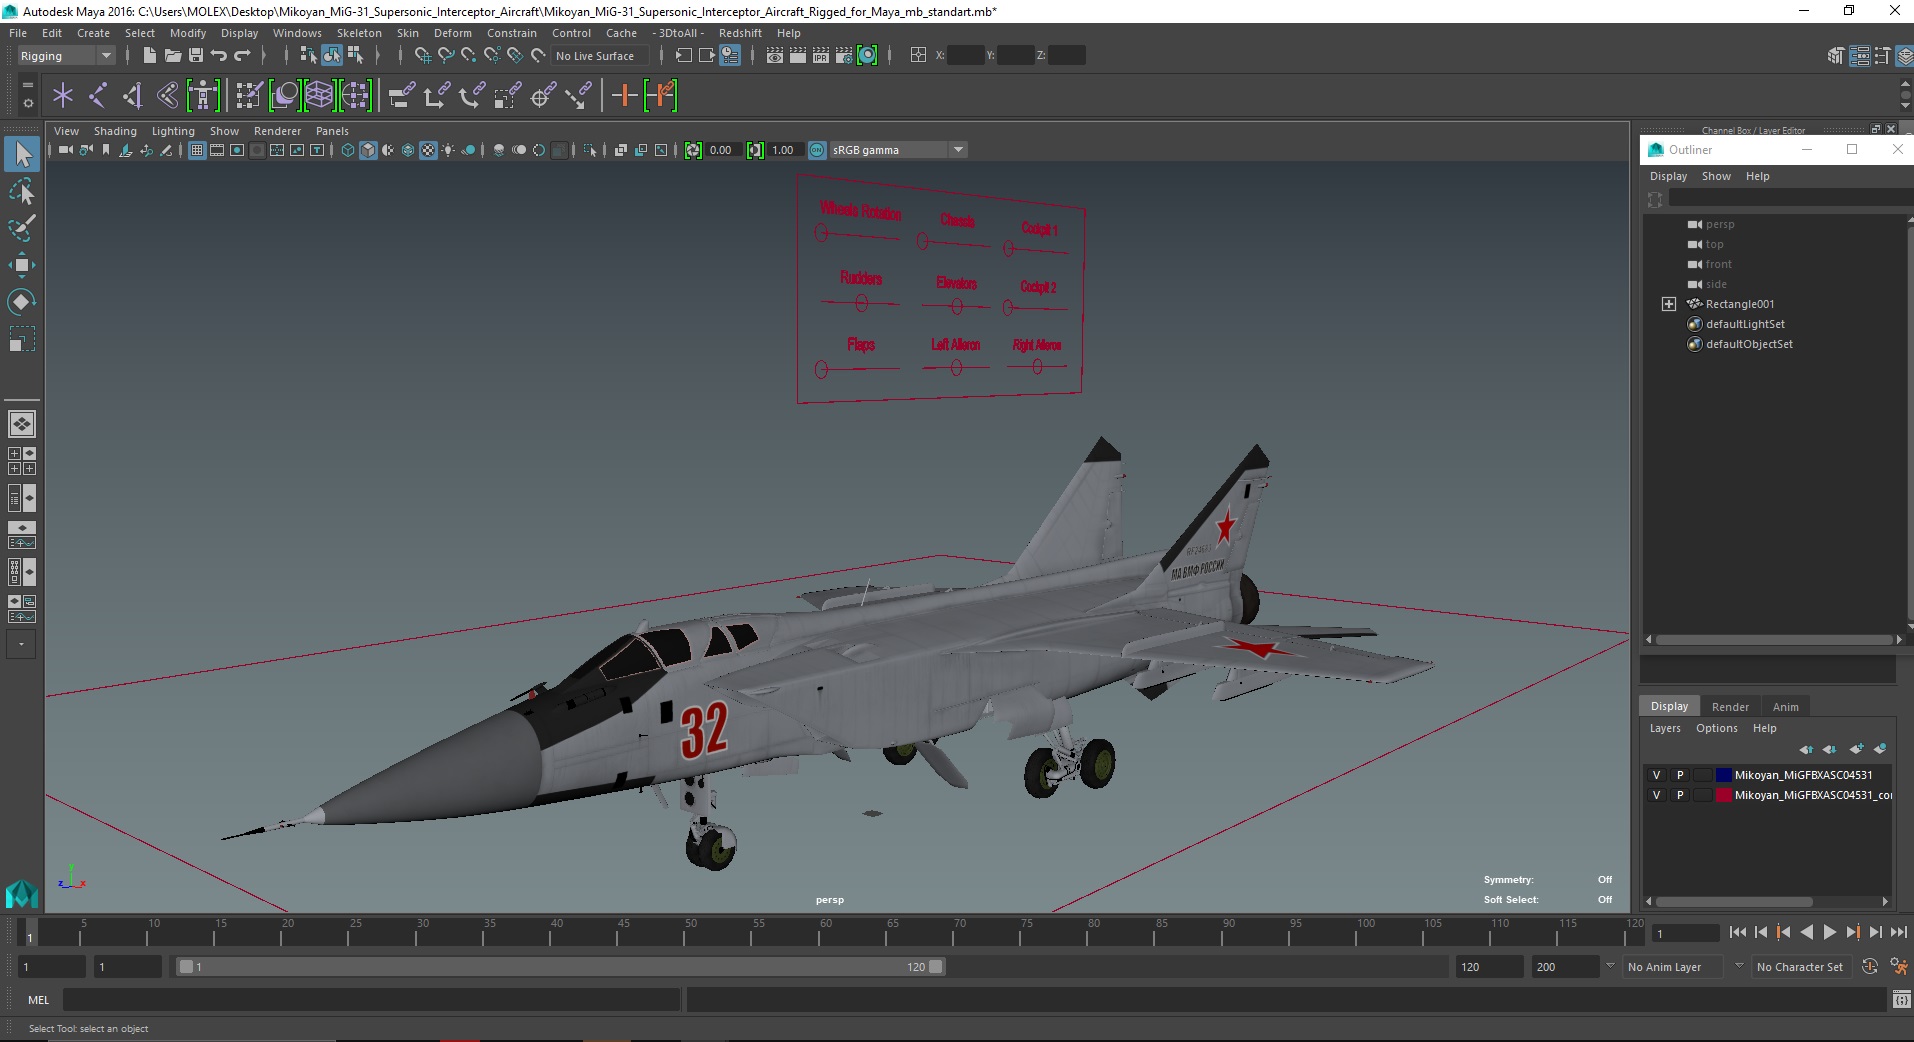Viewport: 1914px width, 1042px height.
Task: Choose the Paint selection tool
Action: tap(22, 228)
